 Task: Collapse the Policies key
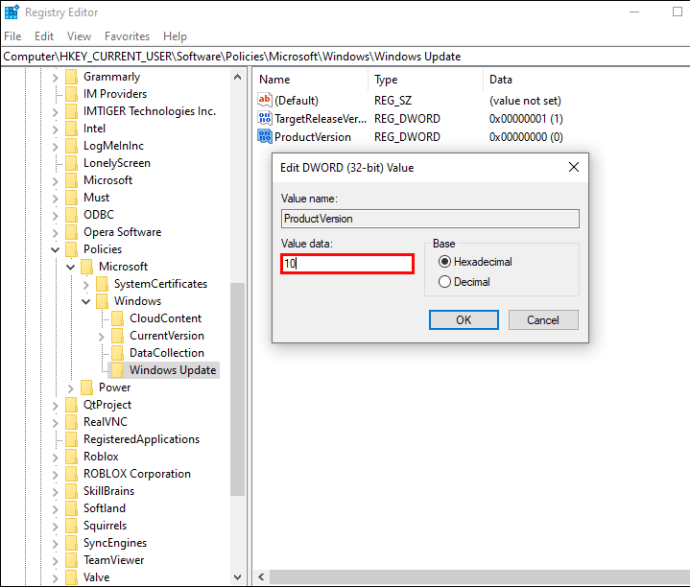click(x=55, y=249)
